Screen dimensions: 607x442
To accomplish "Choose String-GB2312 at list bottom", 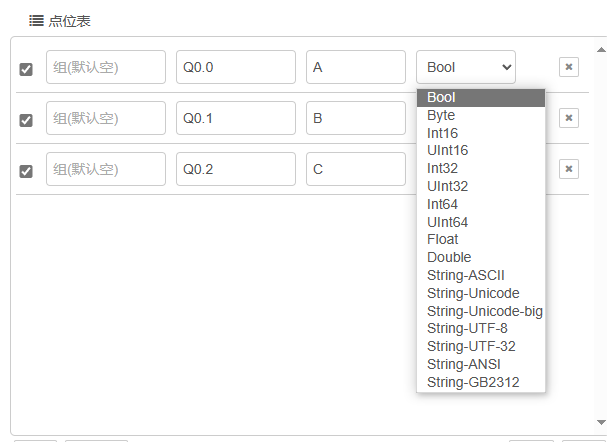I will point(473,382).
